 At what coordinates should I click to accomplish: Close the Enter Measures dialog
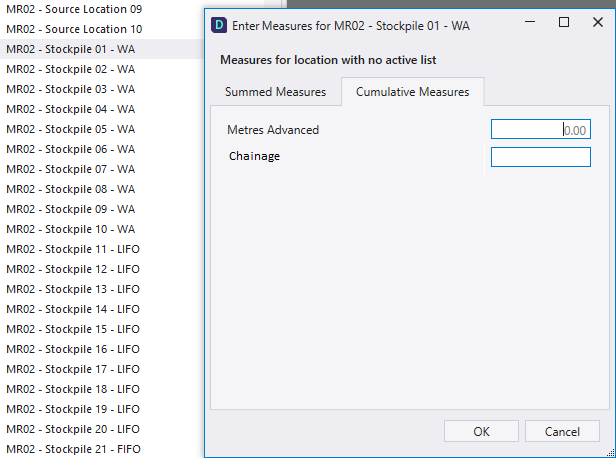pyautogui.click(x=598, y=22)
